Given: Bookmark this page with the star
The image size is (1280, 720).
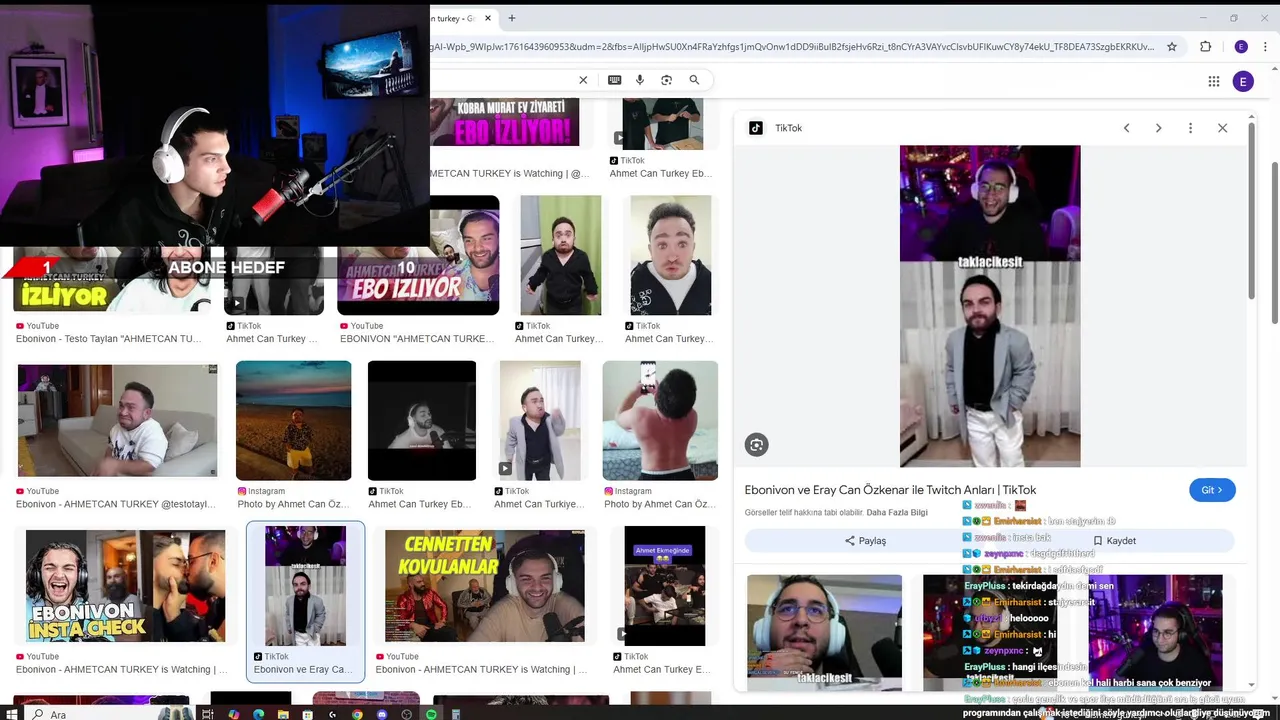Looking at the screenshot, I should [x=1172, y=47].
